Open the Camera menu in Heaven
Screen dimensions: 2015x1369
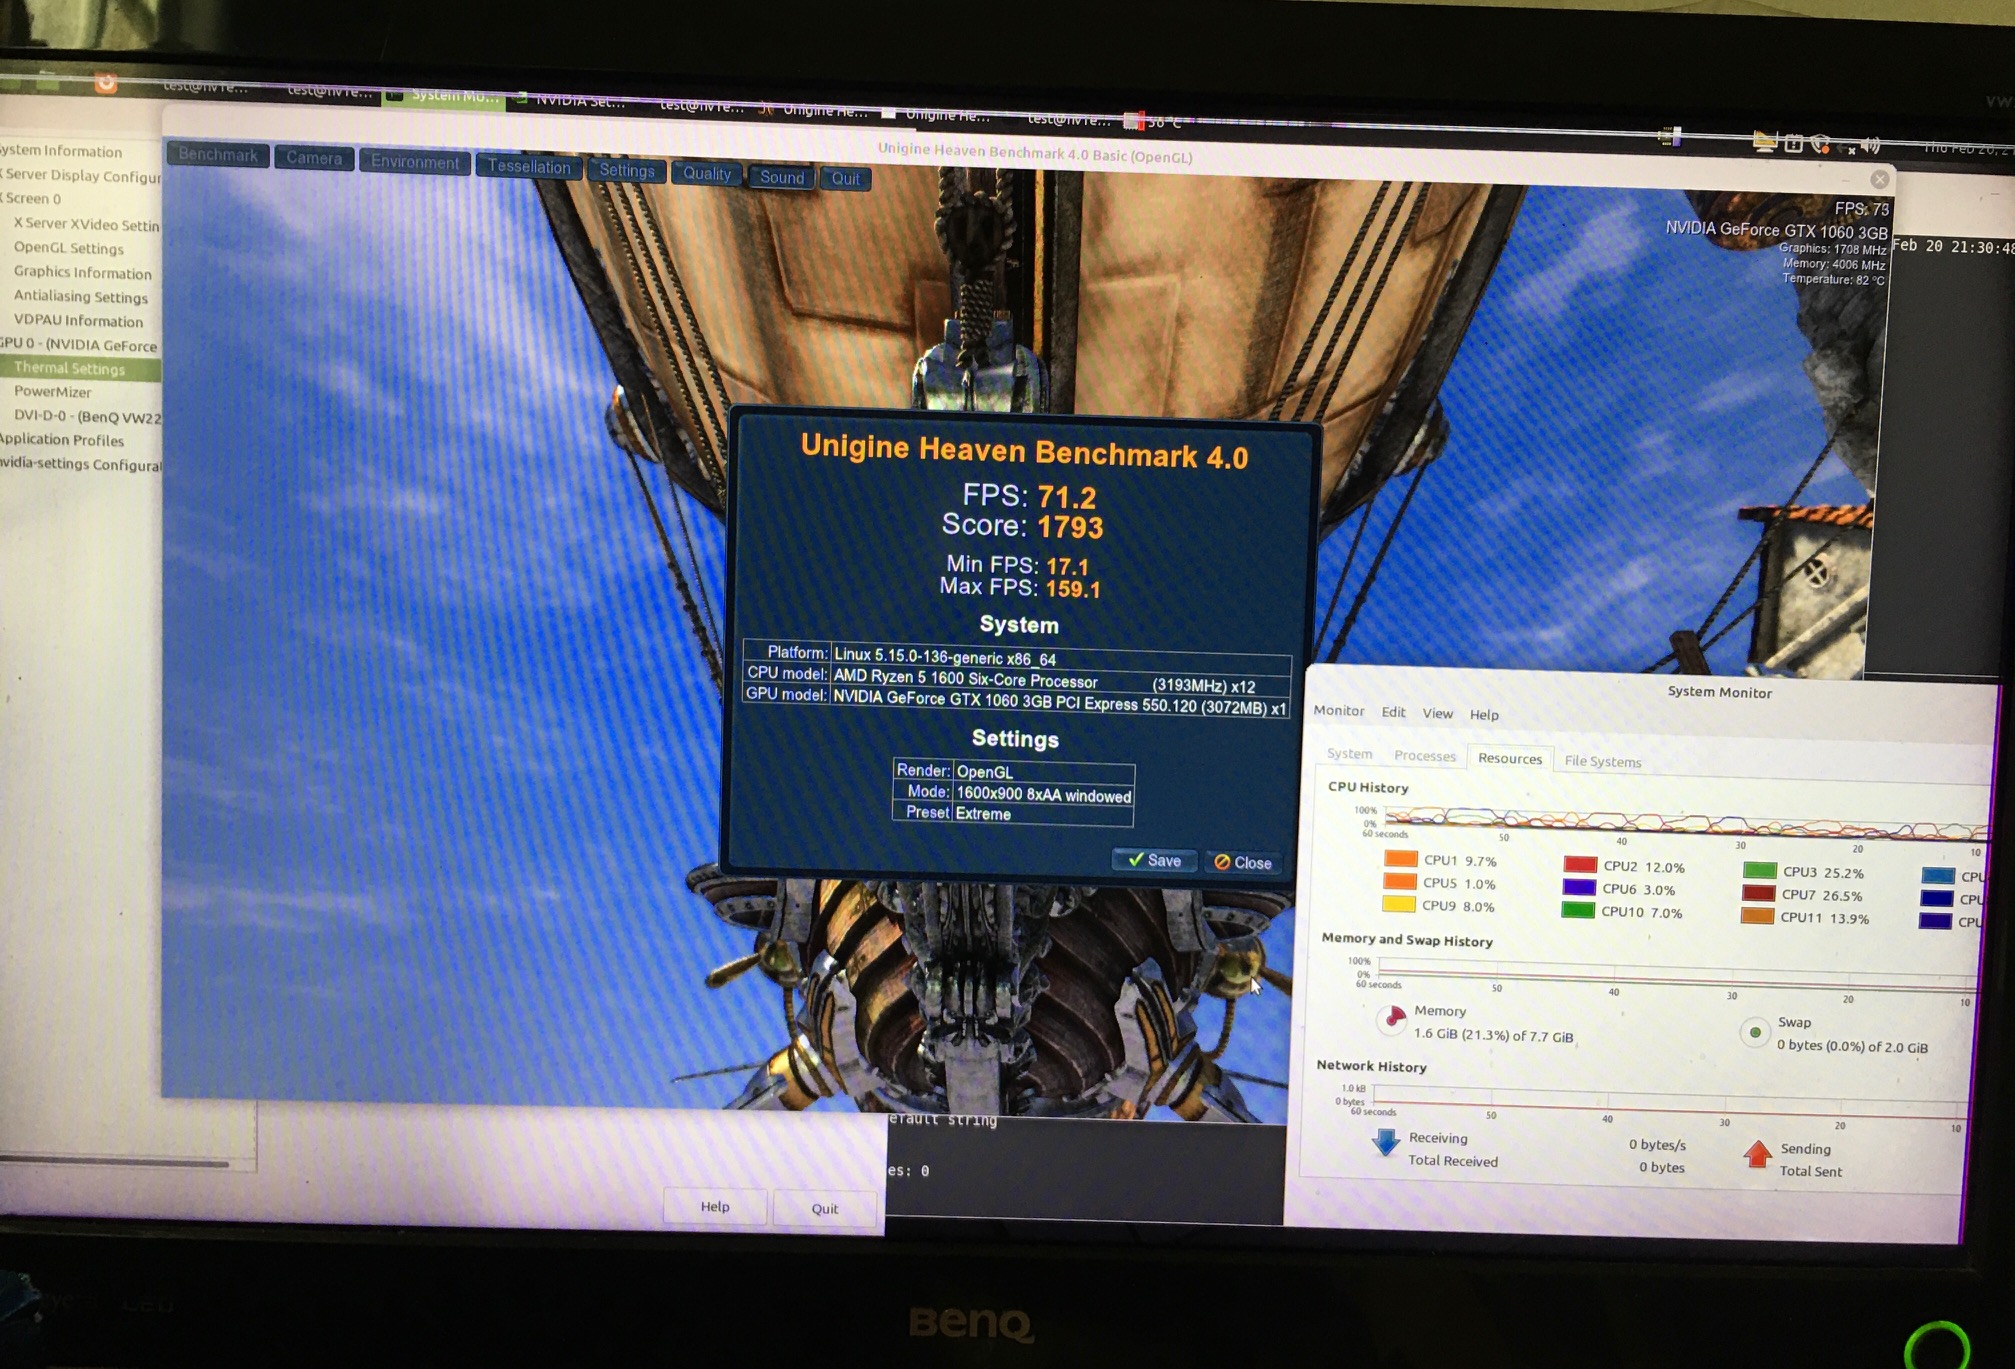pyautogui.click(x=314, y=158)
